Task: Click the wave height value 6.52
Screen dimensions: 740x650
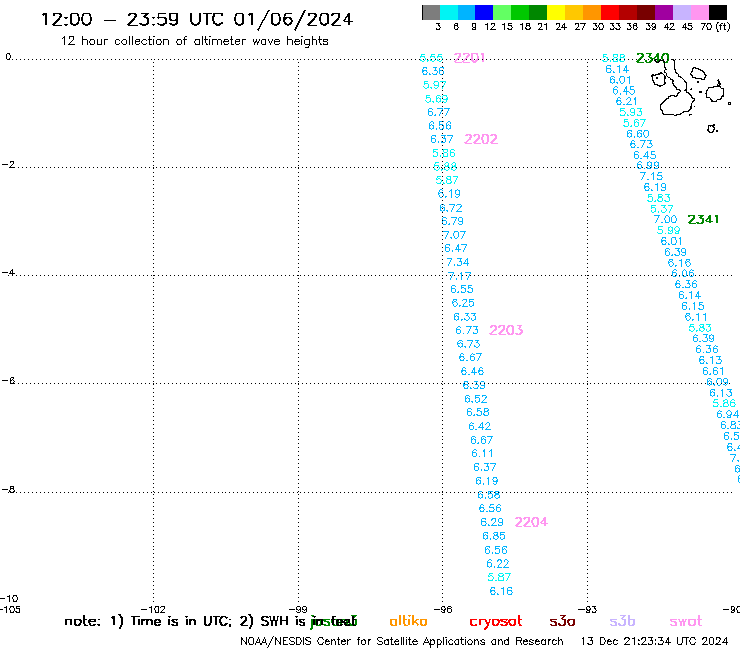Action: pos(476,399)
